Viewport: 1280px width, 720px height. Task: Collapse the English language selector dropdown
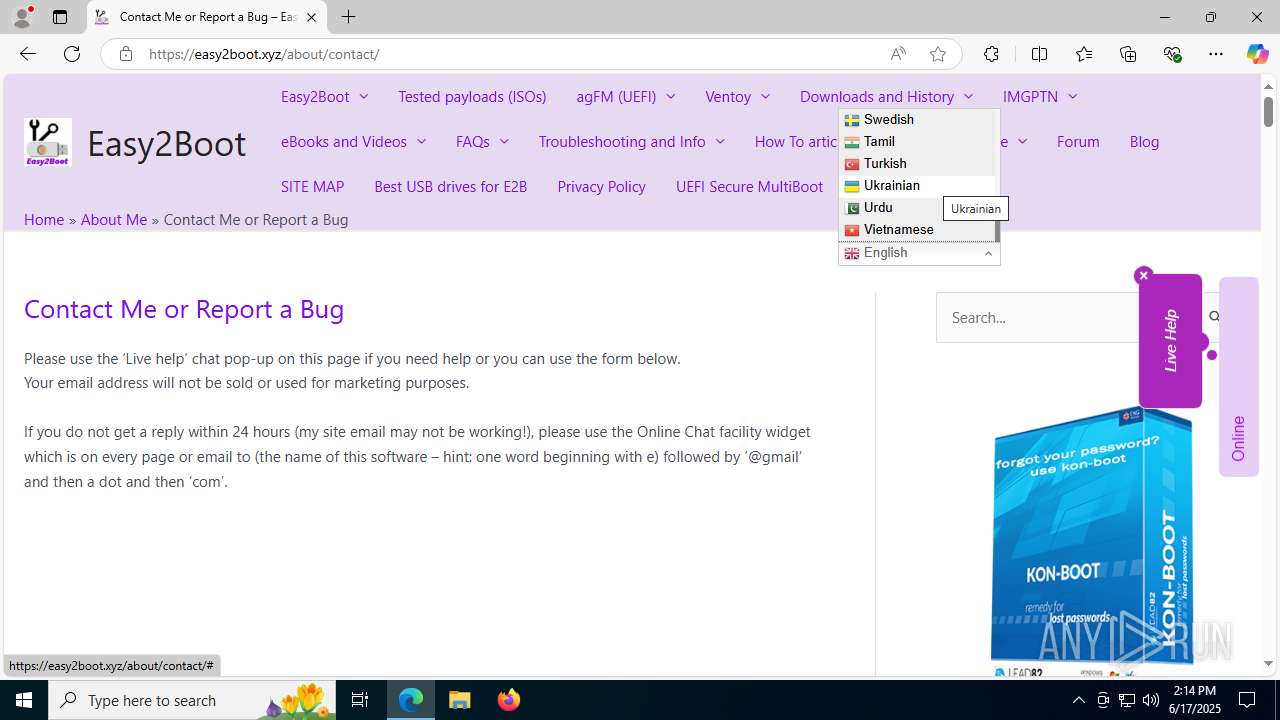[x=919, y=253]
